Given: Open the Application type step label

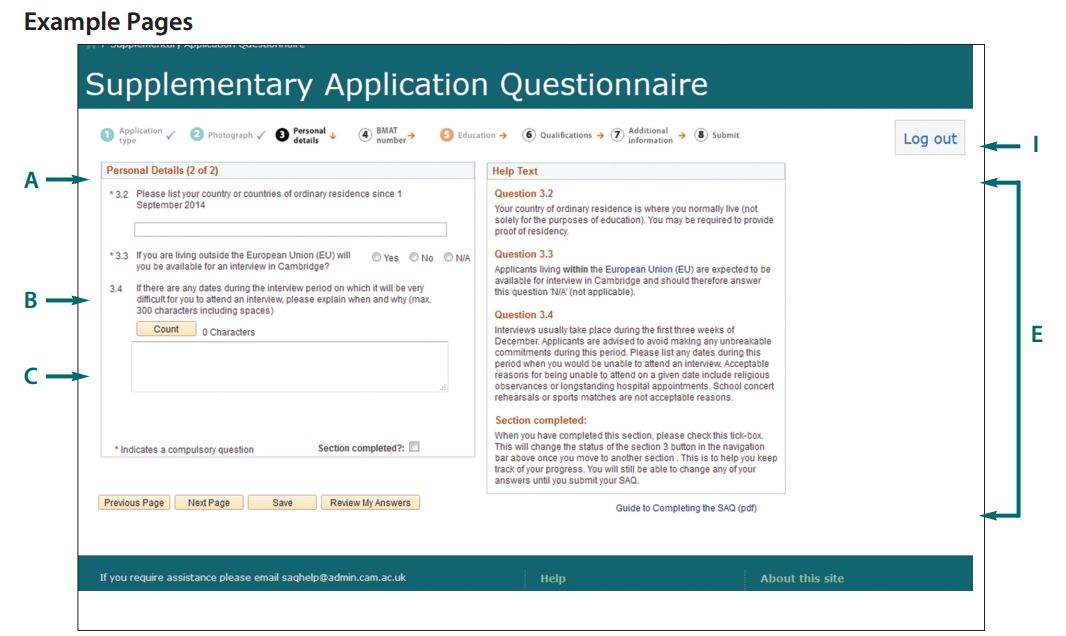Looking at the screenshot, I should tap(141, 135).
